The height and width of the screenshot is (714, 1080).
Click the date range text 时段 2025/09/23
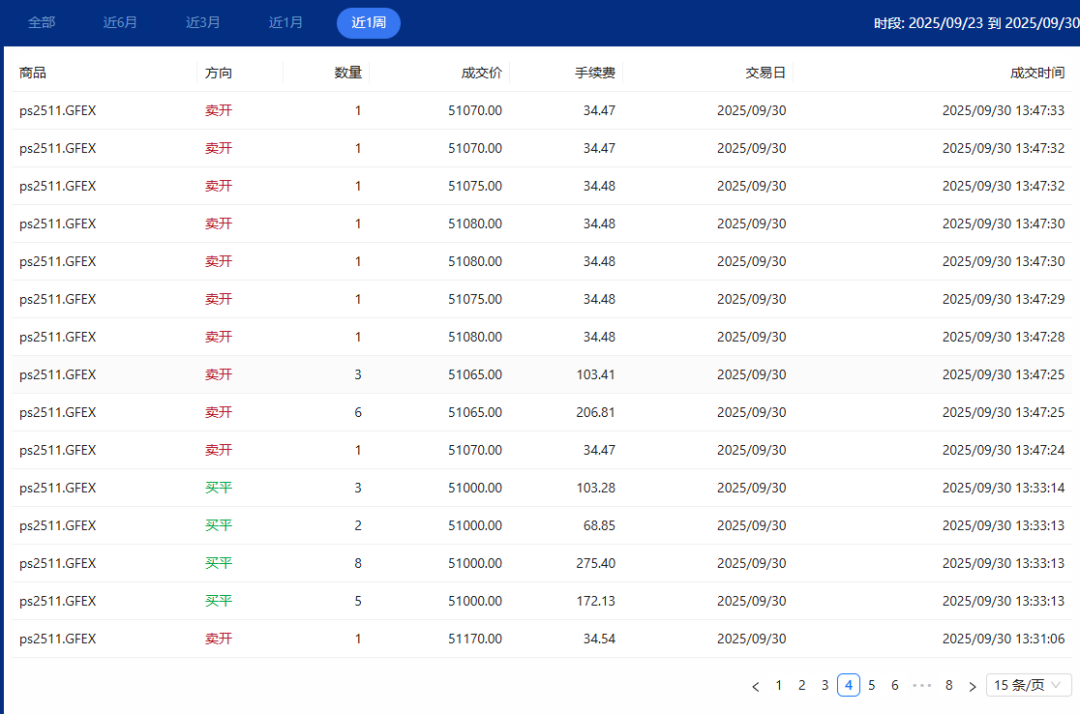coord(977,23)
